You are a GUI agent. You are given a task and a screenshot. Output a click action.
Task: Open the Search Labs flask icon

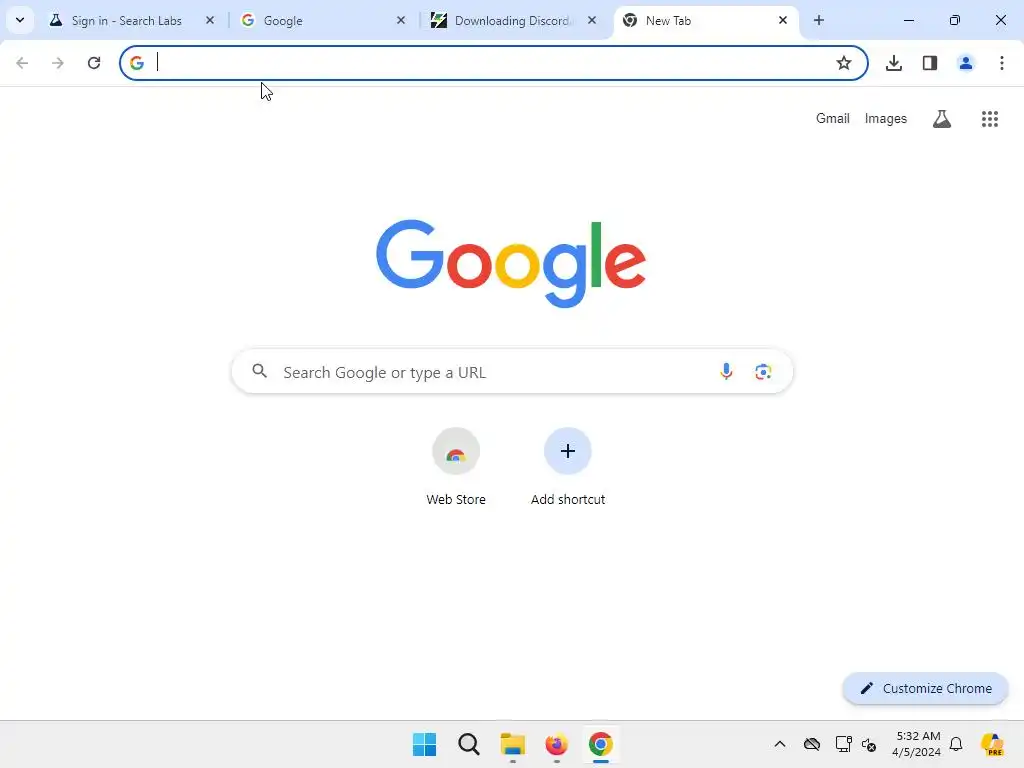(x=942, y=119)
